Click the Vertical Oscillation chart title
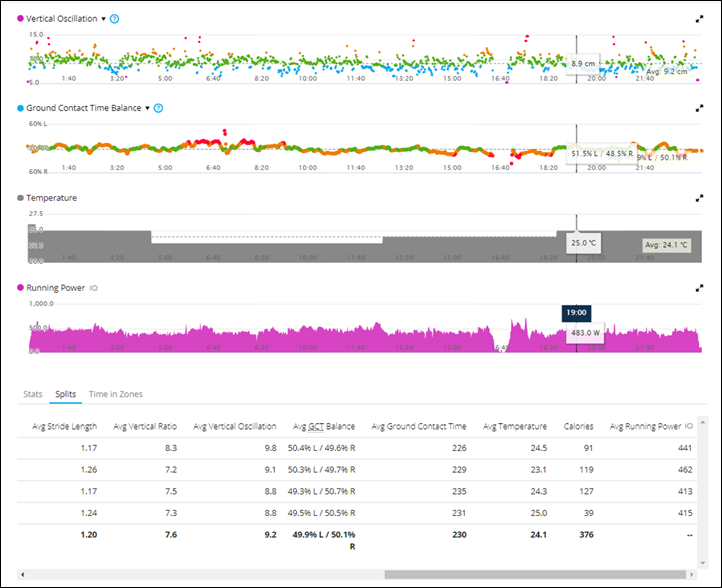722x588 pixels. (62, 19)
